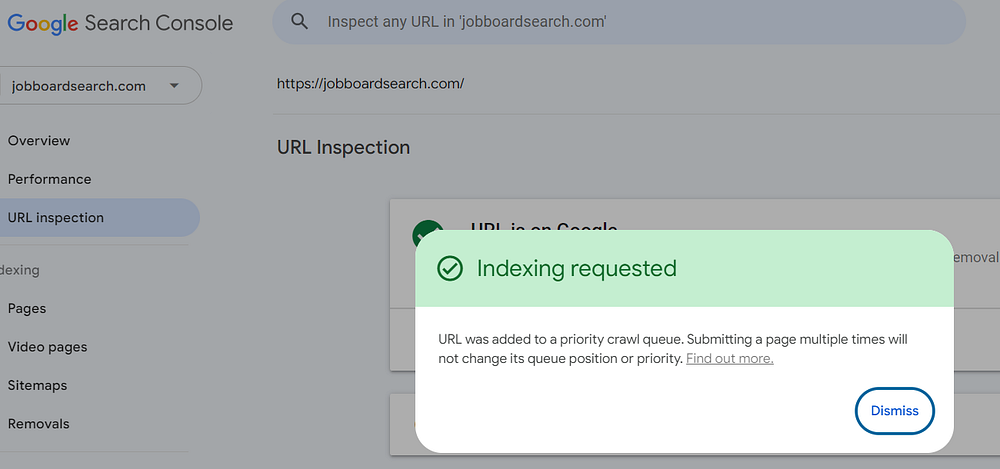Dismiss the Indexing requested dialog

tap(894, 411)
